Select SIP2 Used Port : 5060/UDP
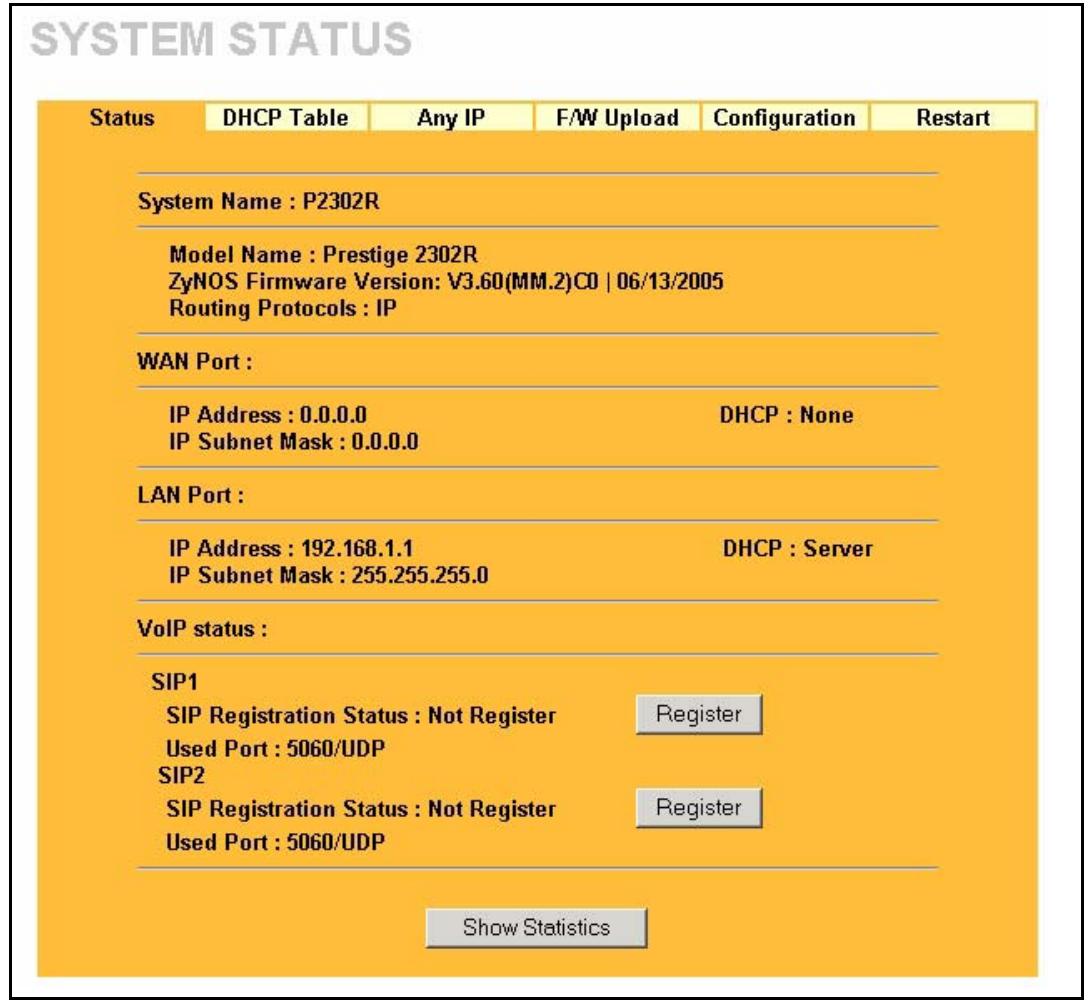1090x1003 pixels. (275, 842)
